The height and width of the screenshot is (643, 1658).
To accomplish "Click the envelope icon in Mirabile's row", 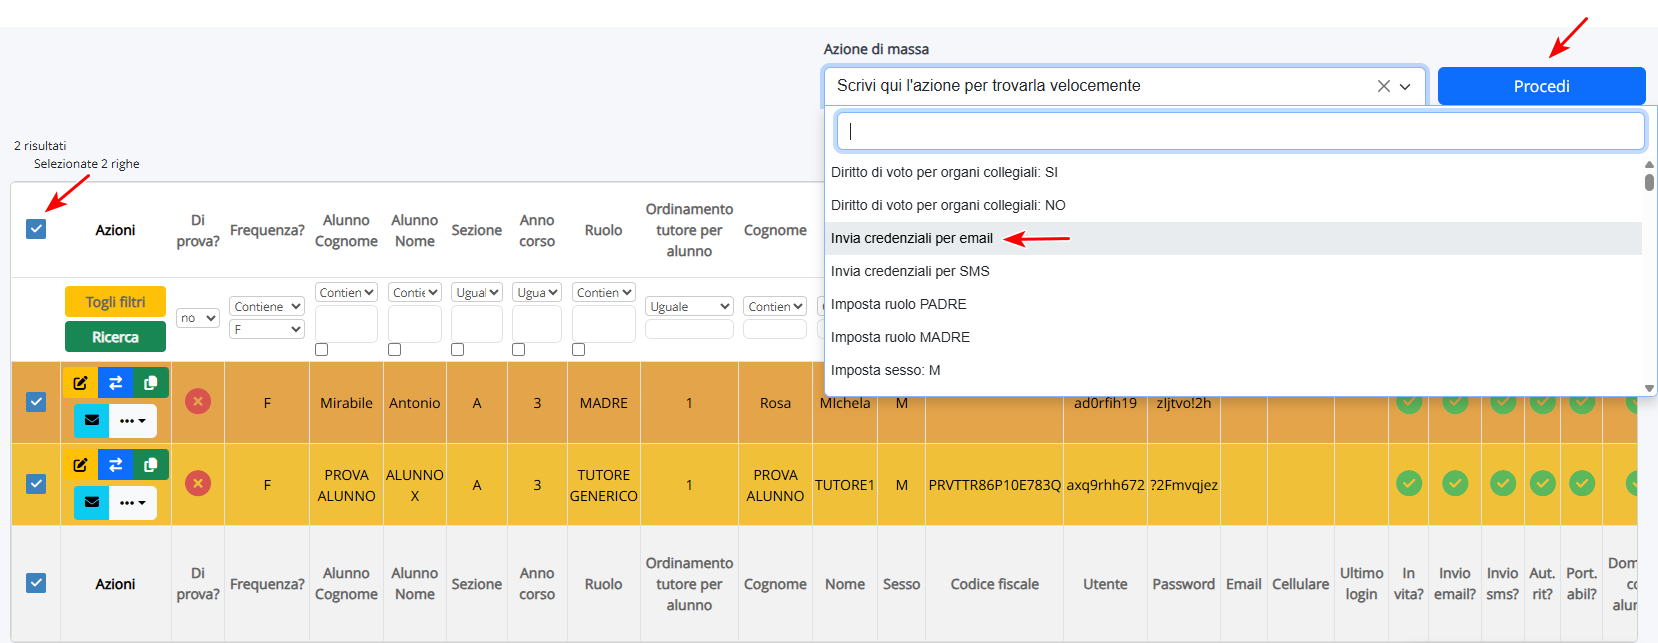I will [91, 420].
